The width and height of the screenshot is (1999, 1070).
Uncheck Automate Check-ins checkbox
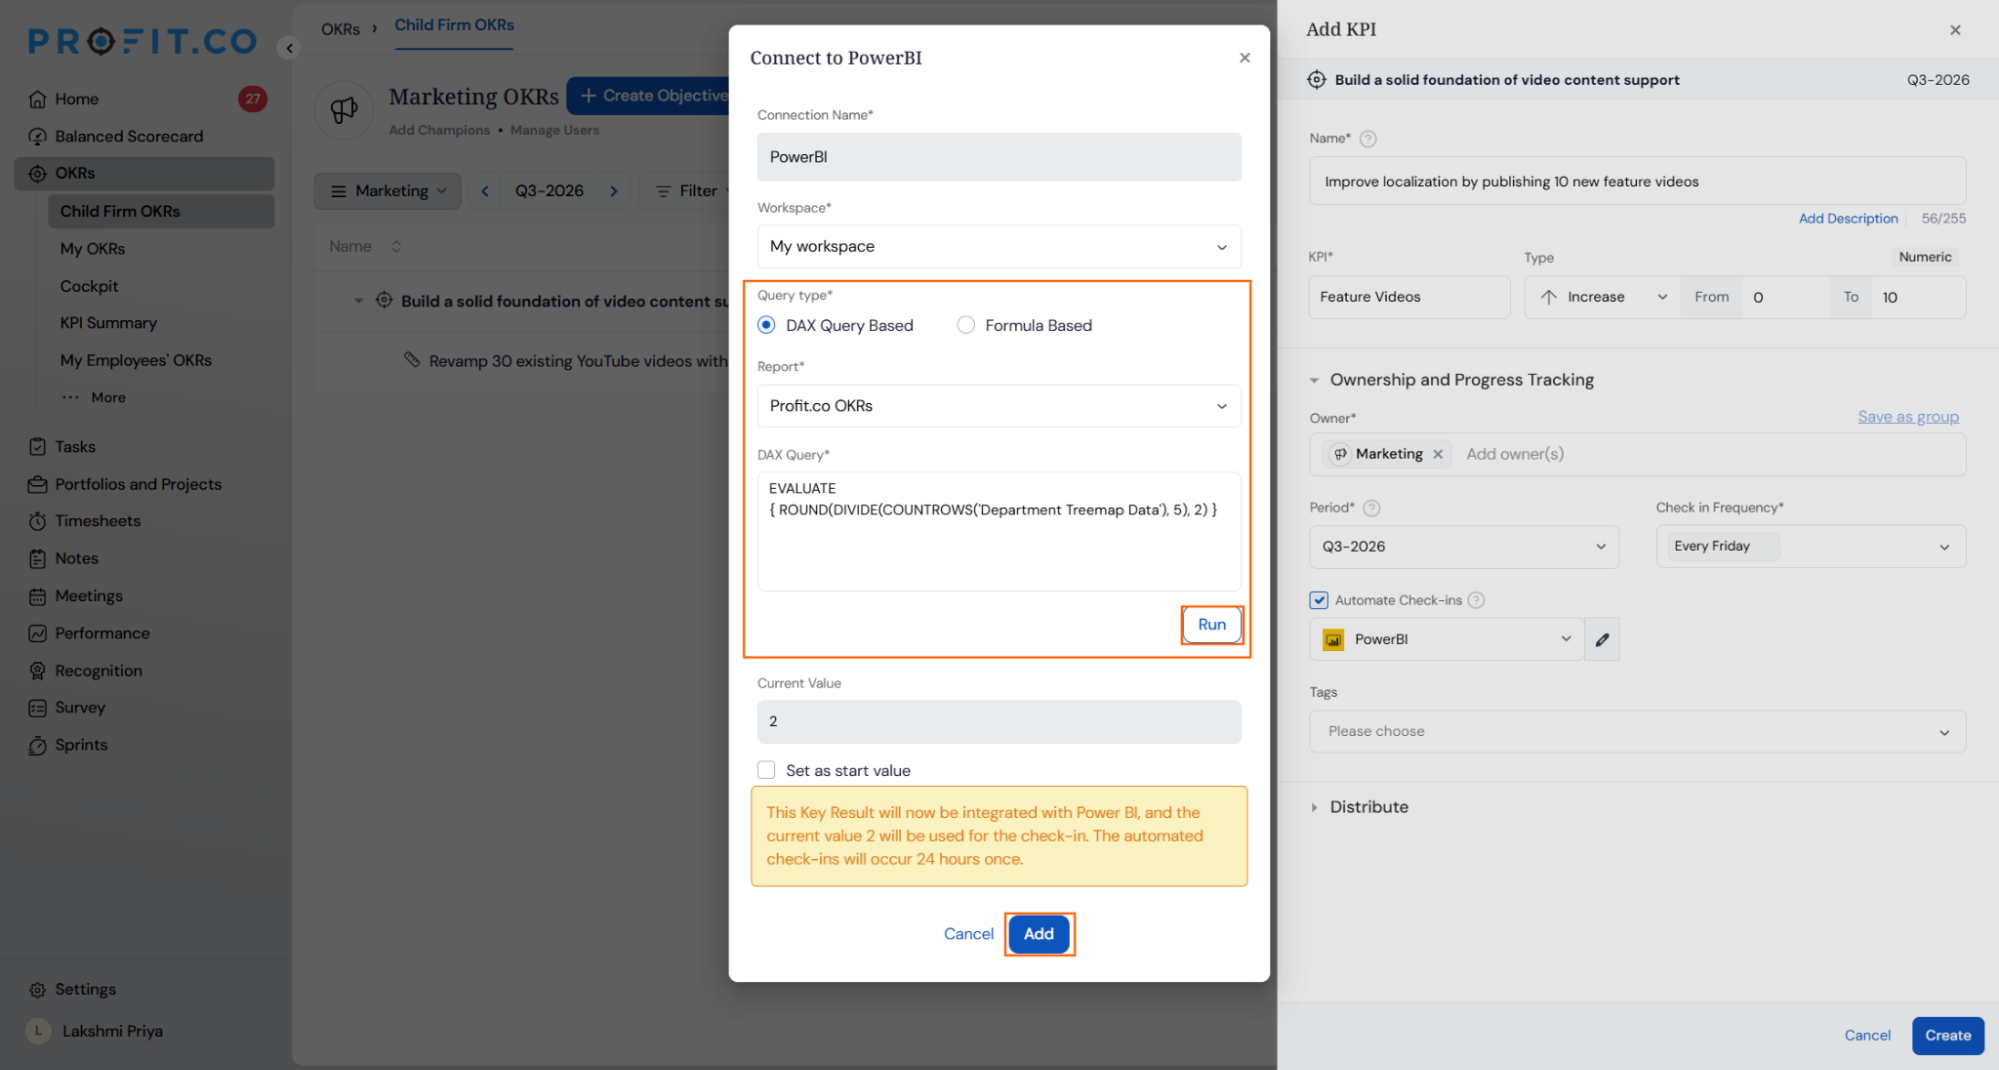tap(1319, 600)
